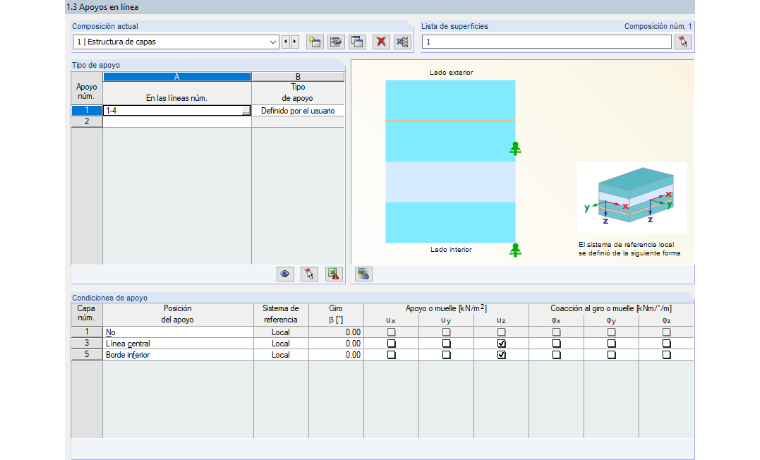Click position cell 'No' for layer 1

[178, 333]
